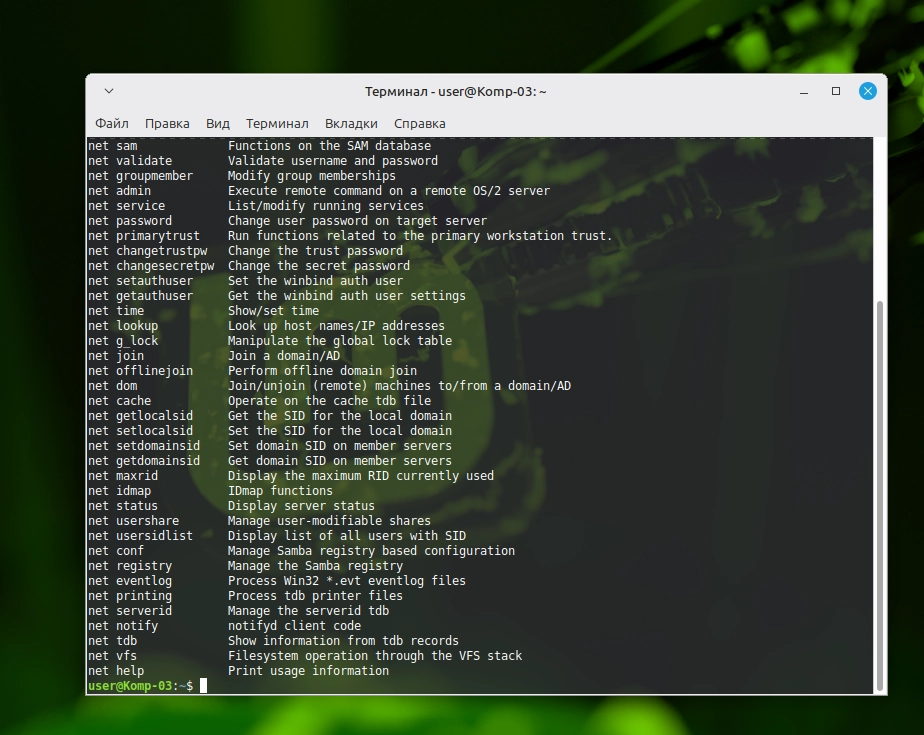This screenshot has height=735, width=924.
Task: Click the 'net usershare' command
Action: [x=134, y=521]
